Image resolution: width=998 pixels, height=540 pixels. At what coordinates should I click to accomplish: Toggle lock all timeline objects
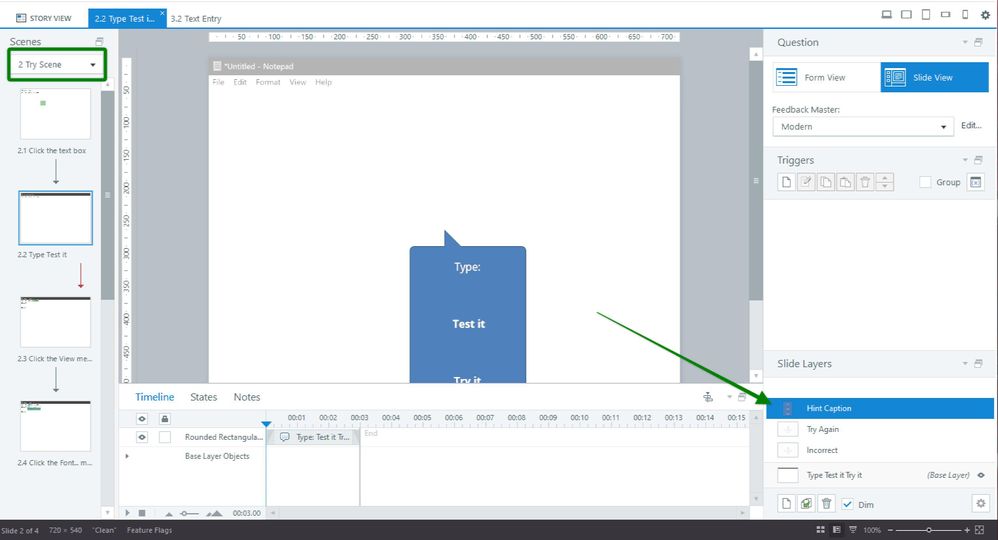click(165, 418)
